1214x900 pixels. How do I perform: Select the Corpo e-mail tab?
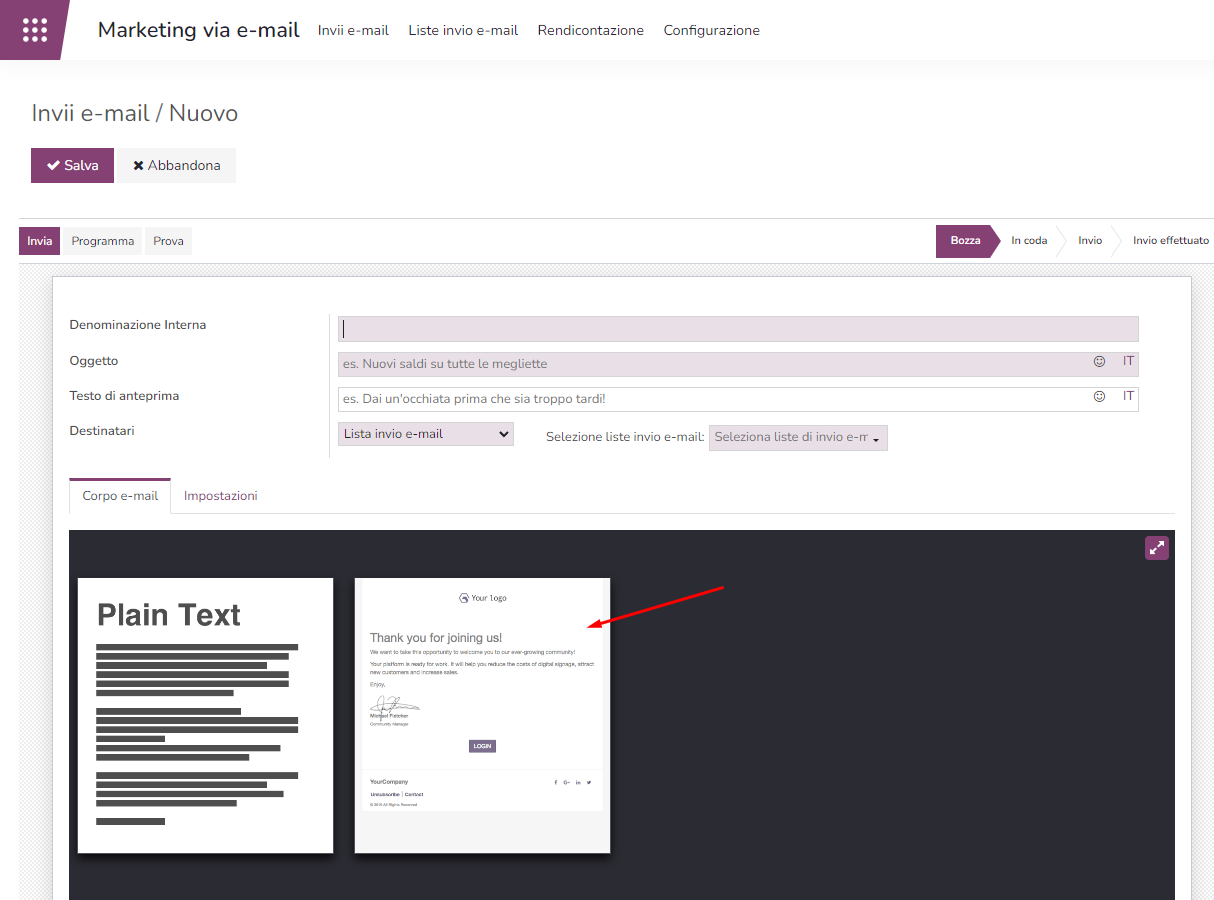pos(120,496)
